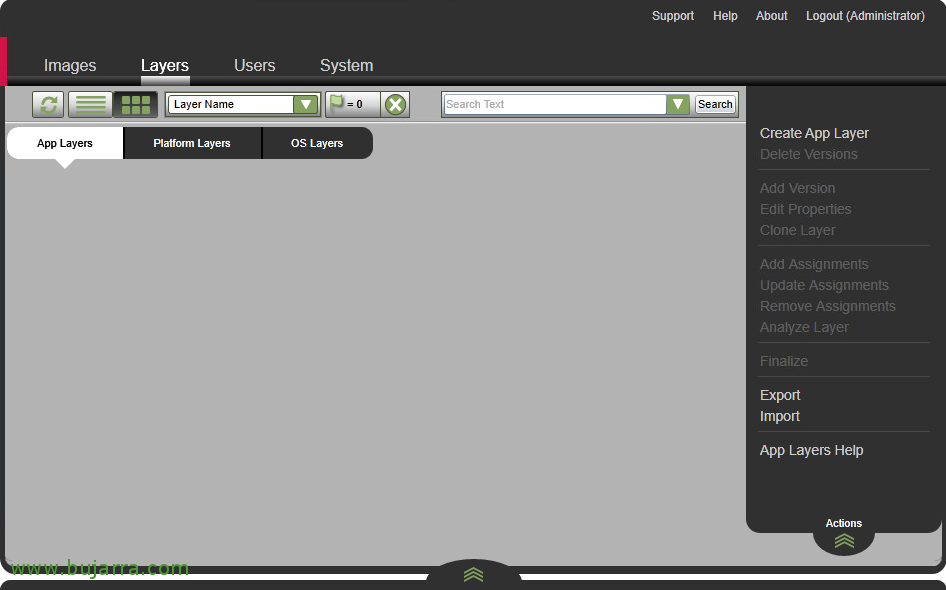The height and width of the screenshot is (590, 946).
Task: Click Add Assignments action
Action: pos(814,264)
